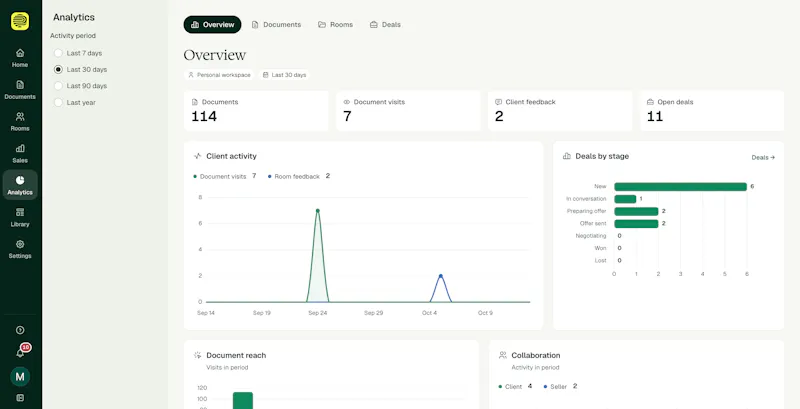800x409 pixels.
Task: Click the Overview page heading
Action: point(215,55)
